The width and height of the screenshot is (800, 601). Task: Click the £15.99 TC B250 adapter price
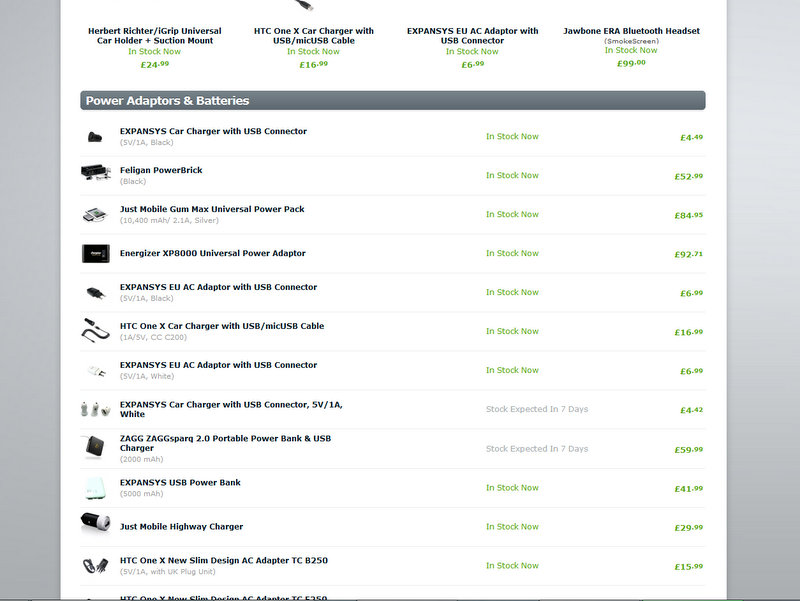click(x=689, y=566)
